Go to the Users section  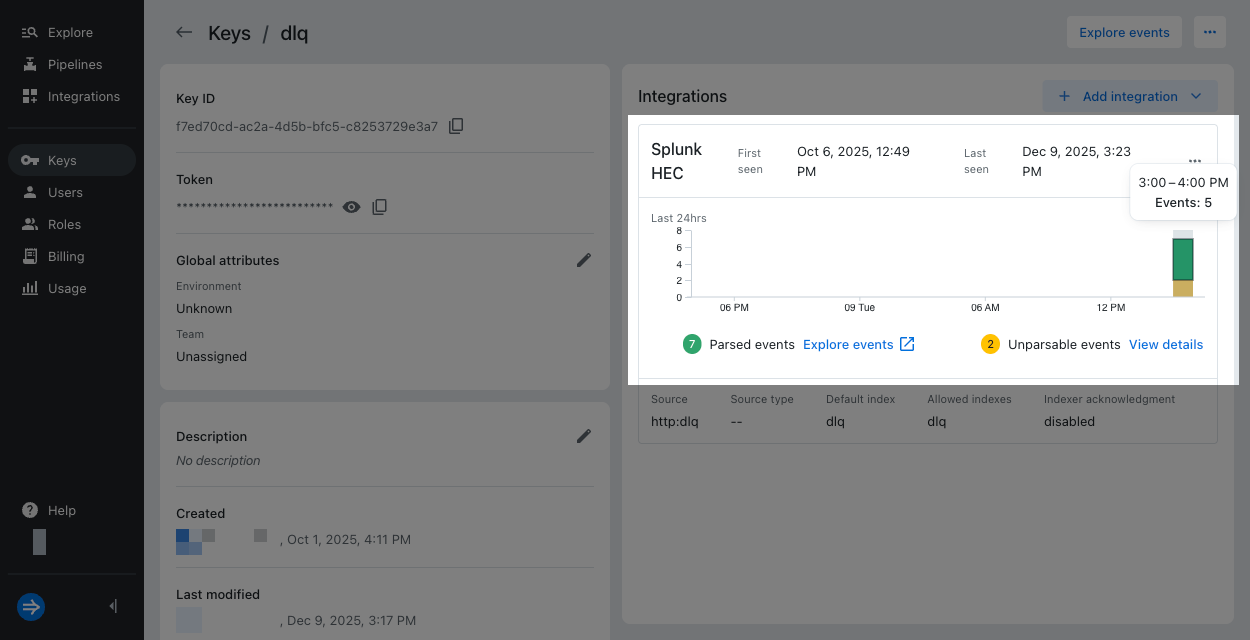click(x=65, y=192)
